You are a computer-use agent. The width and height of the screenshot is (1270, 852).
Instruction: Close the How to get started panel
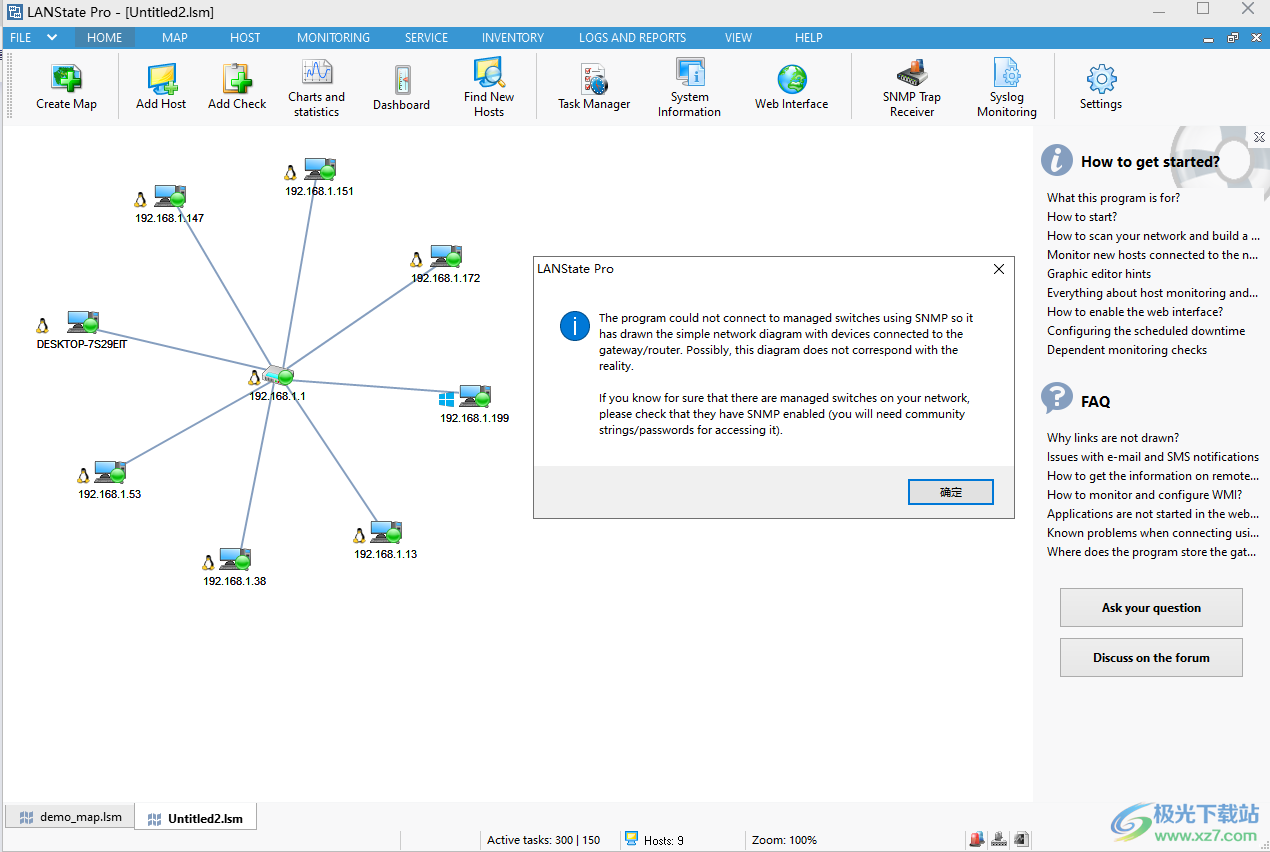coord(1258,137)
